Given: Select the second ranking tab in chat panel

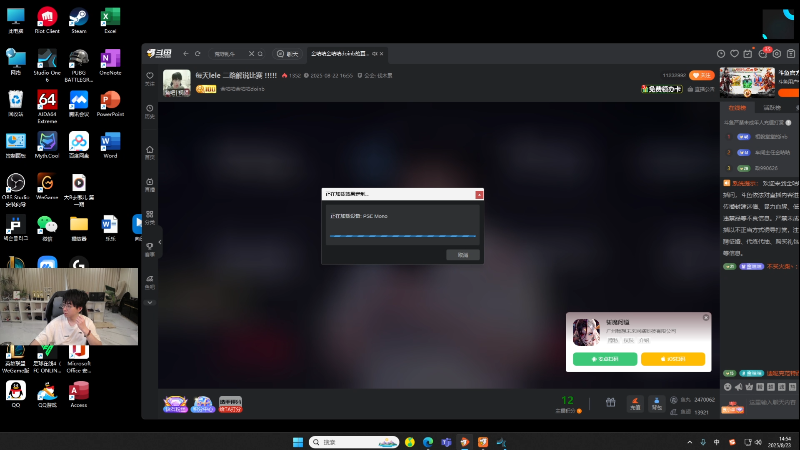Looking at the screenshot, I should pyautogui.click(x=771, y=108).
